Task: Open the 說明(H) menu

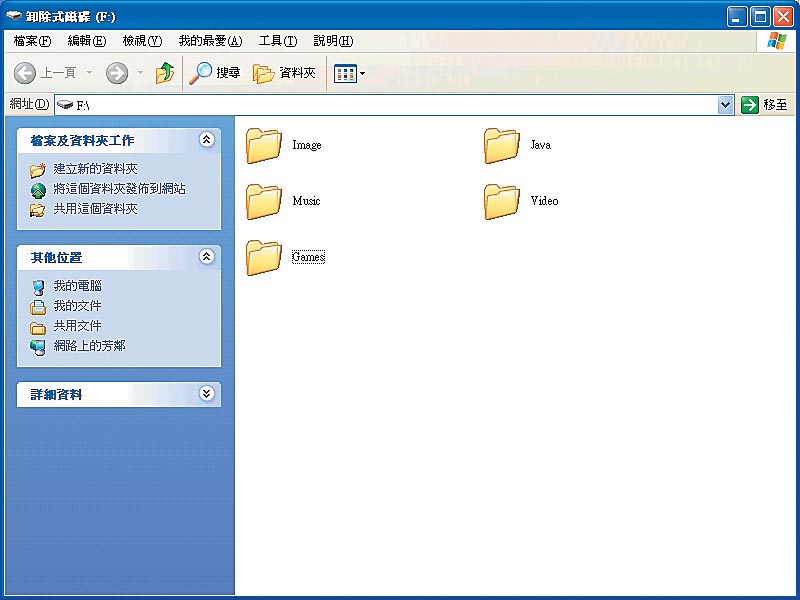Action: point(333,41)
